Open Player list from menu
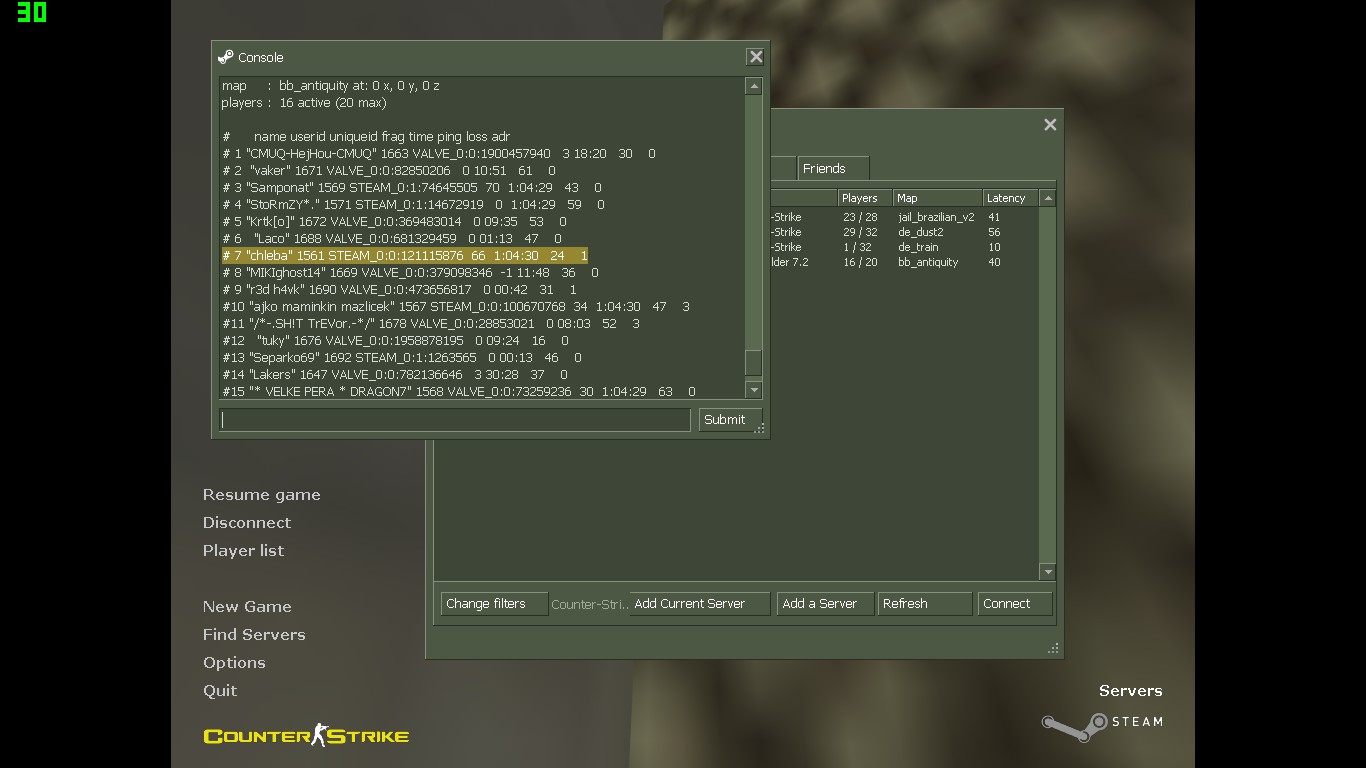Screen dimensions: 1366x768 [243, 551]
